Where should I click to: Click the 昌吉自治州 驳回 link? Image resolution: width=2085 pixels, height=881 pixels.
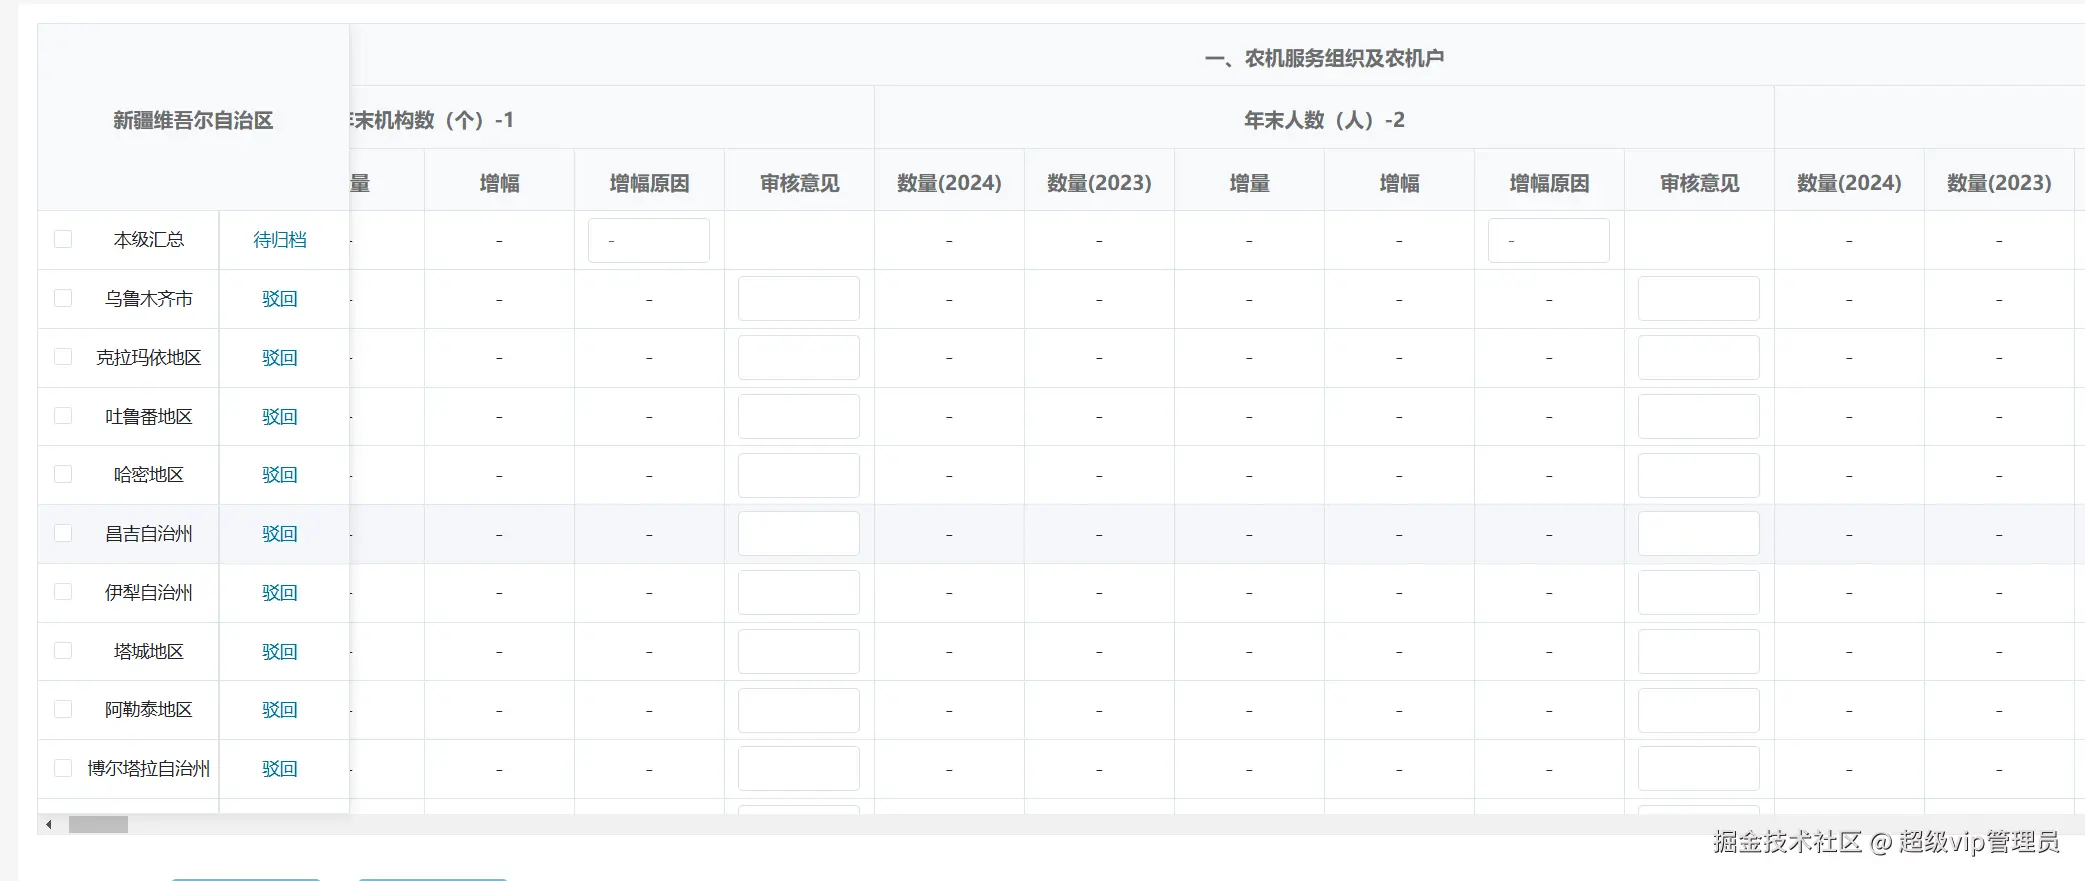point(280,534)
